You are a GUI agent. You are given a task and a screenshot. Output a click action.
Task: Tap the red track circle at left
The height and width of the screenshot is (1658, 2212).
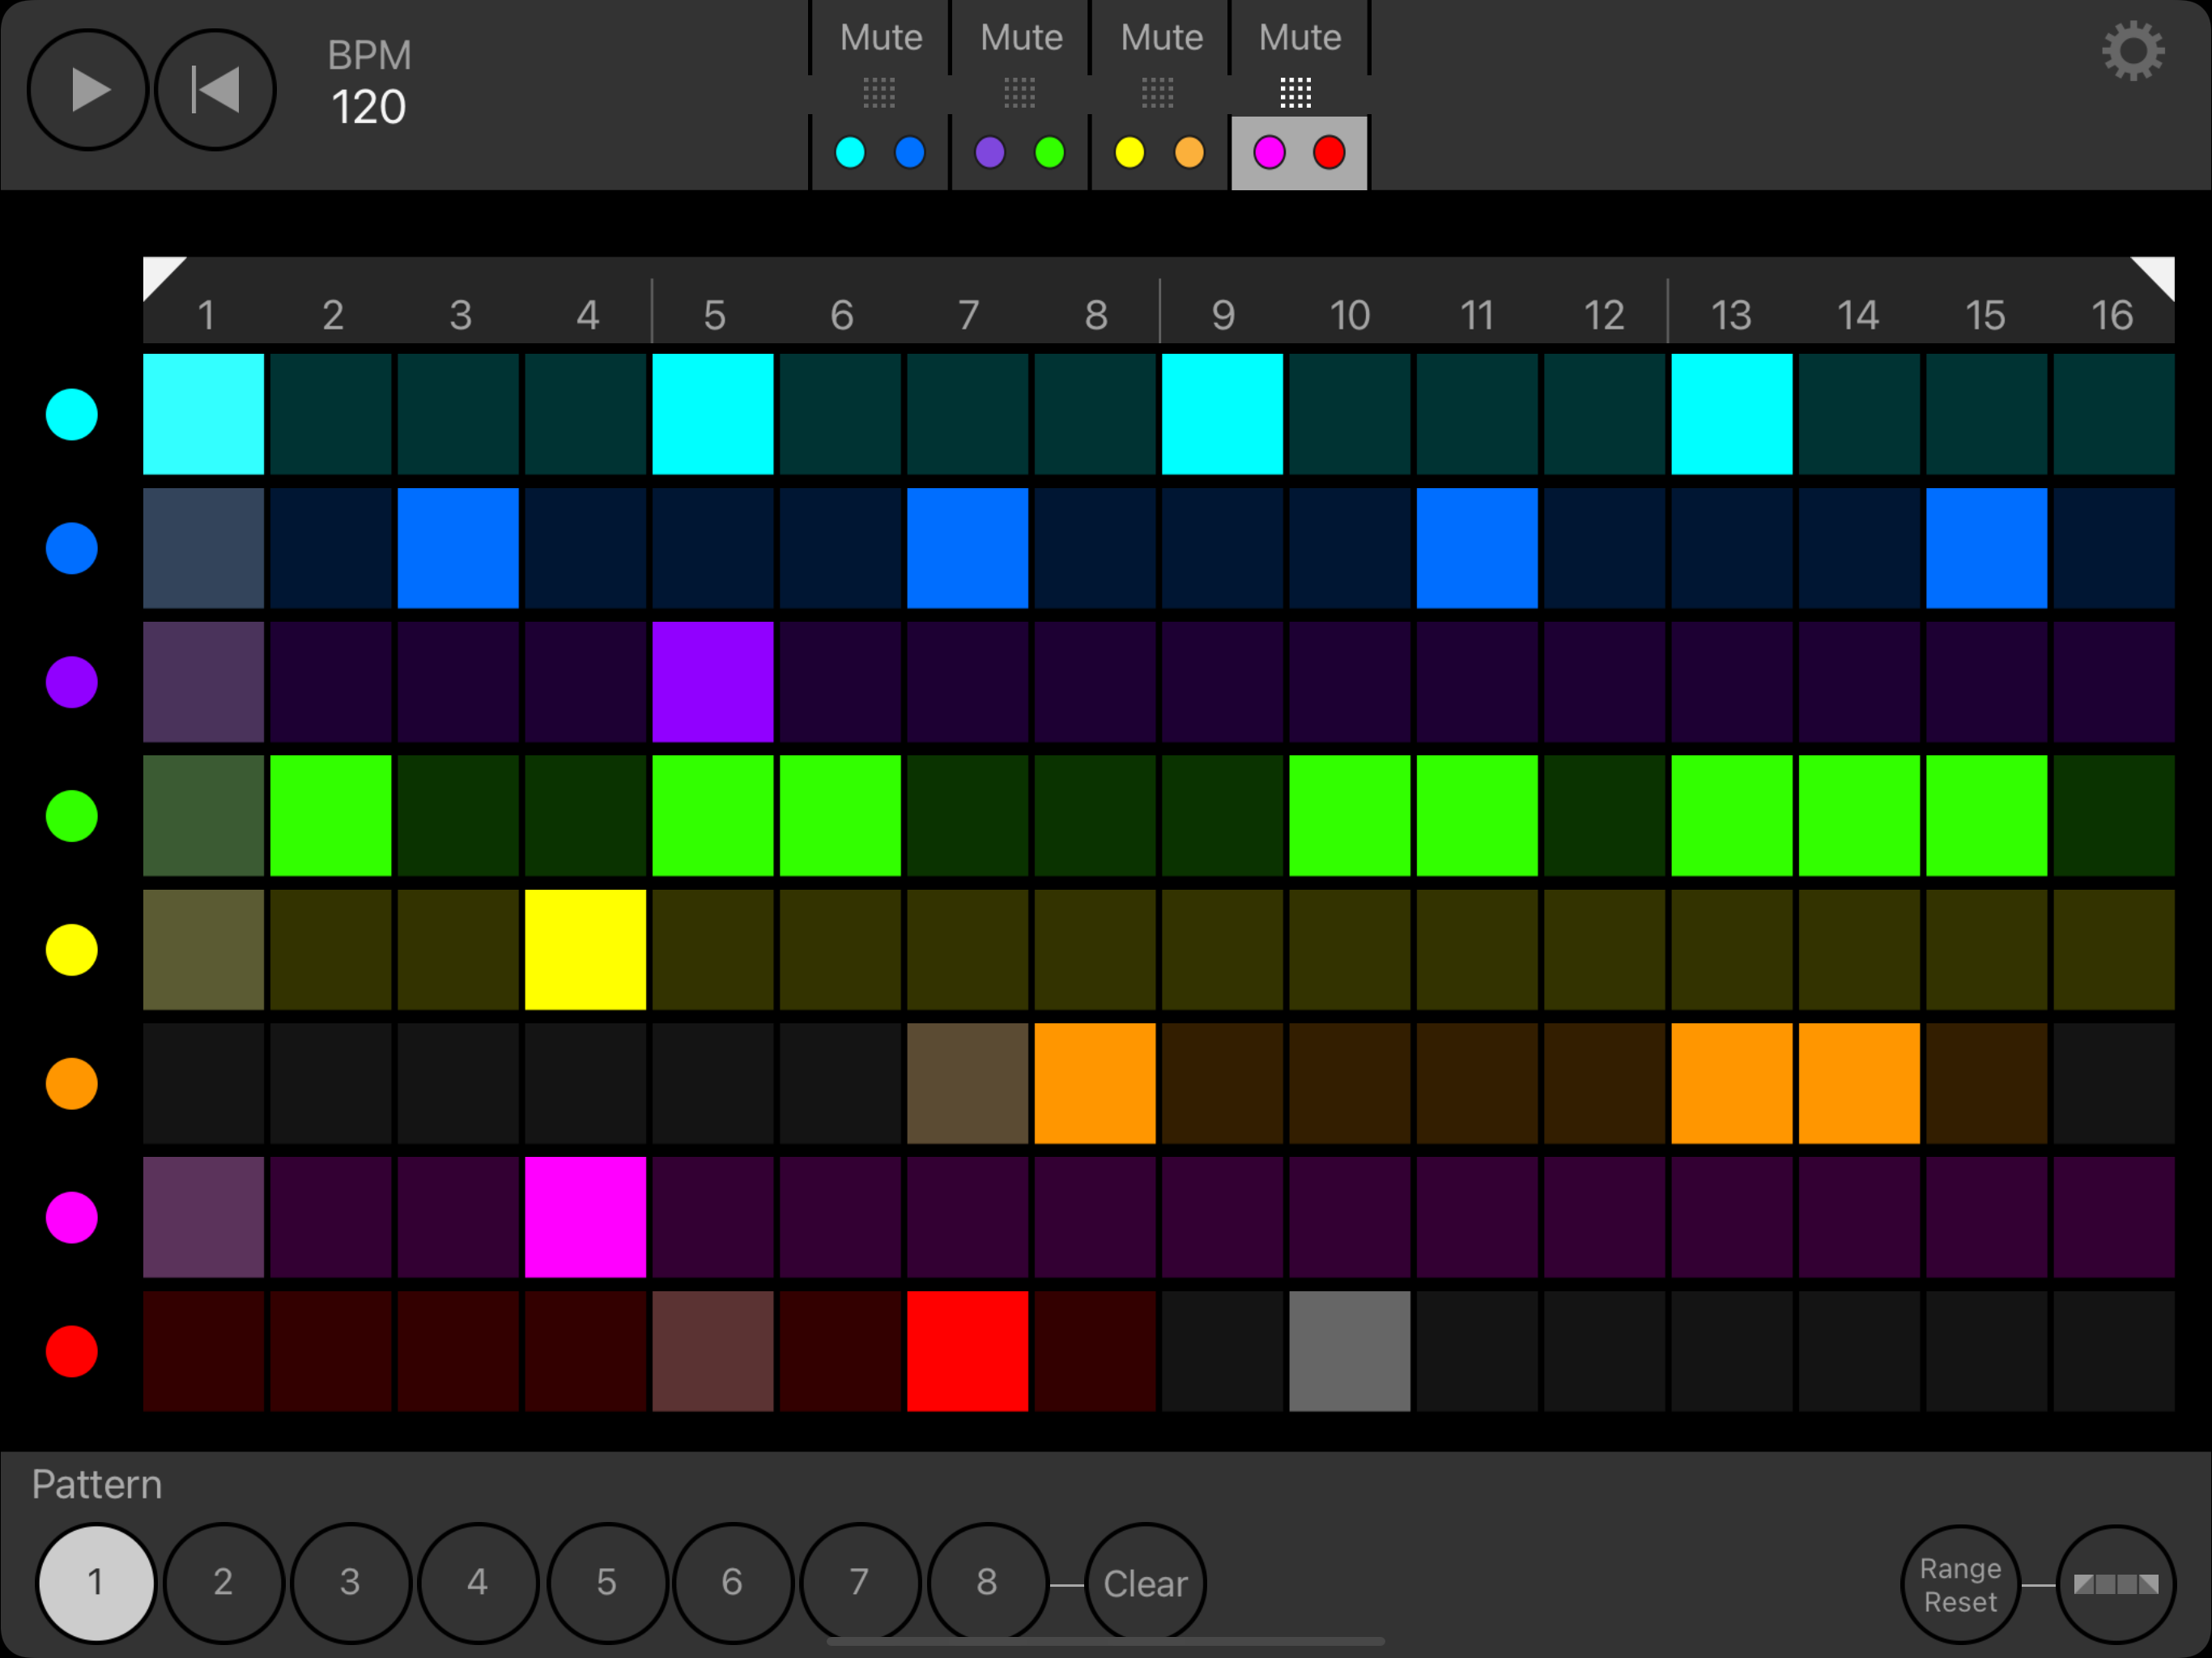pyautogui.click(x=72, y=1352)
